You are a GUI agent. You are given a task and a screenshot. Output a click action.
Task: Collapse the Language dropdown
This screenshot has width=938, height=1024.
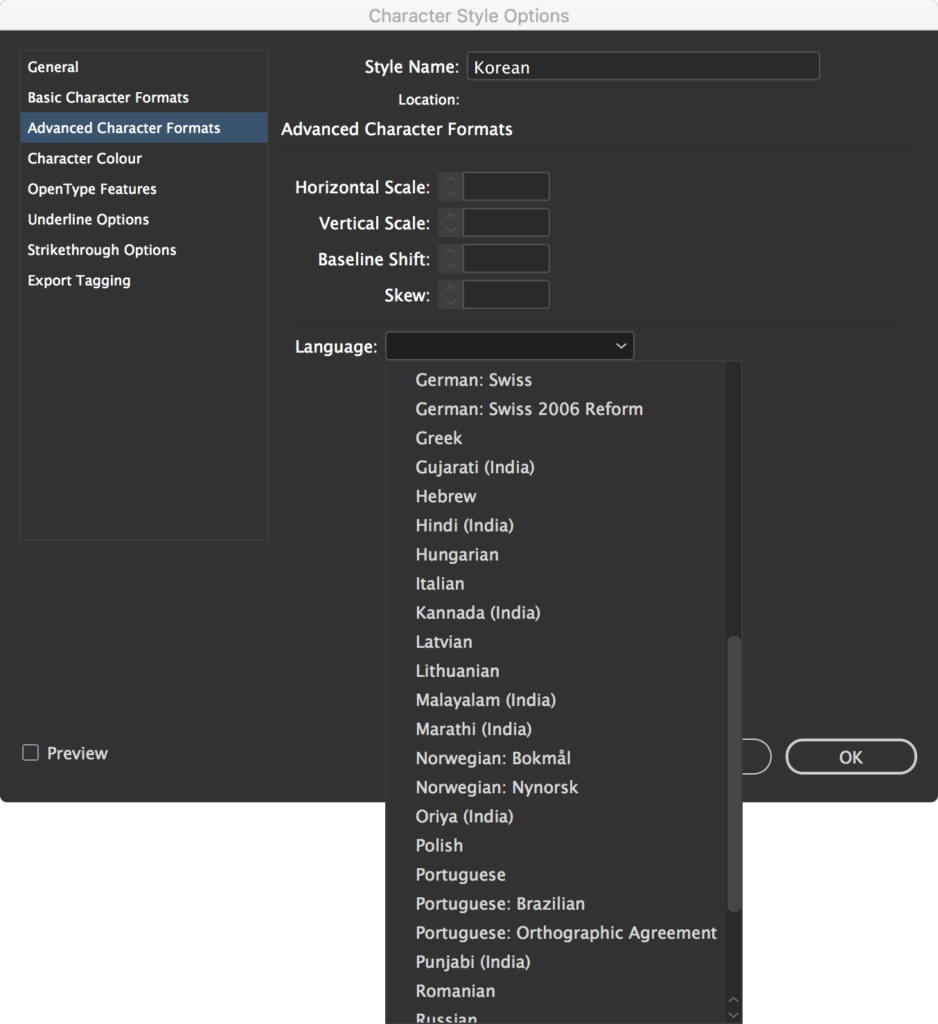coord(509,346)
